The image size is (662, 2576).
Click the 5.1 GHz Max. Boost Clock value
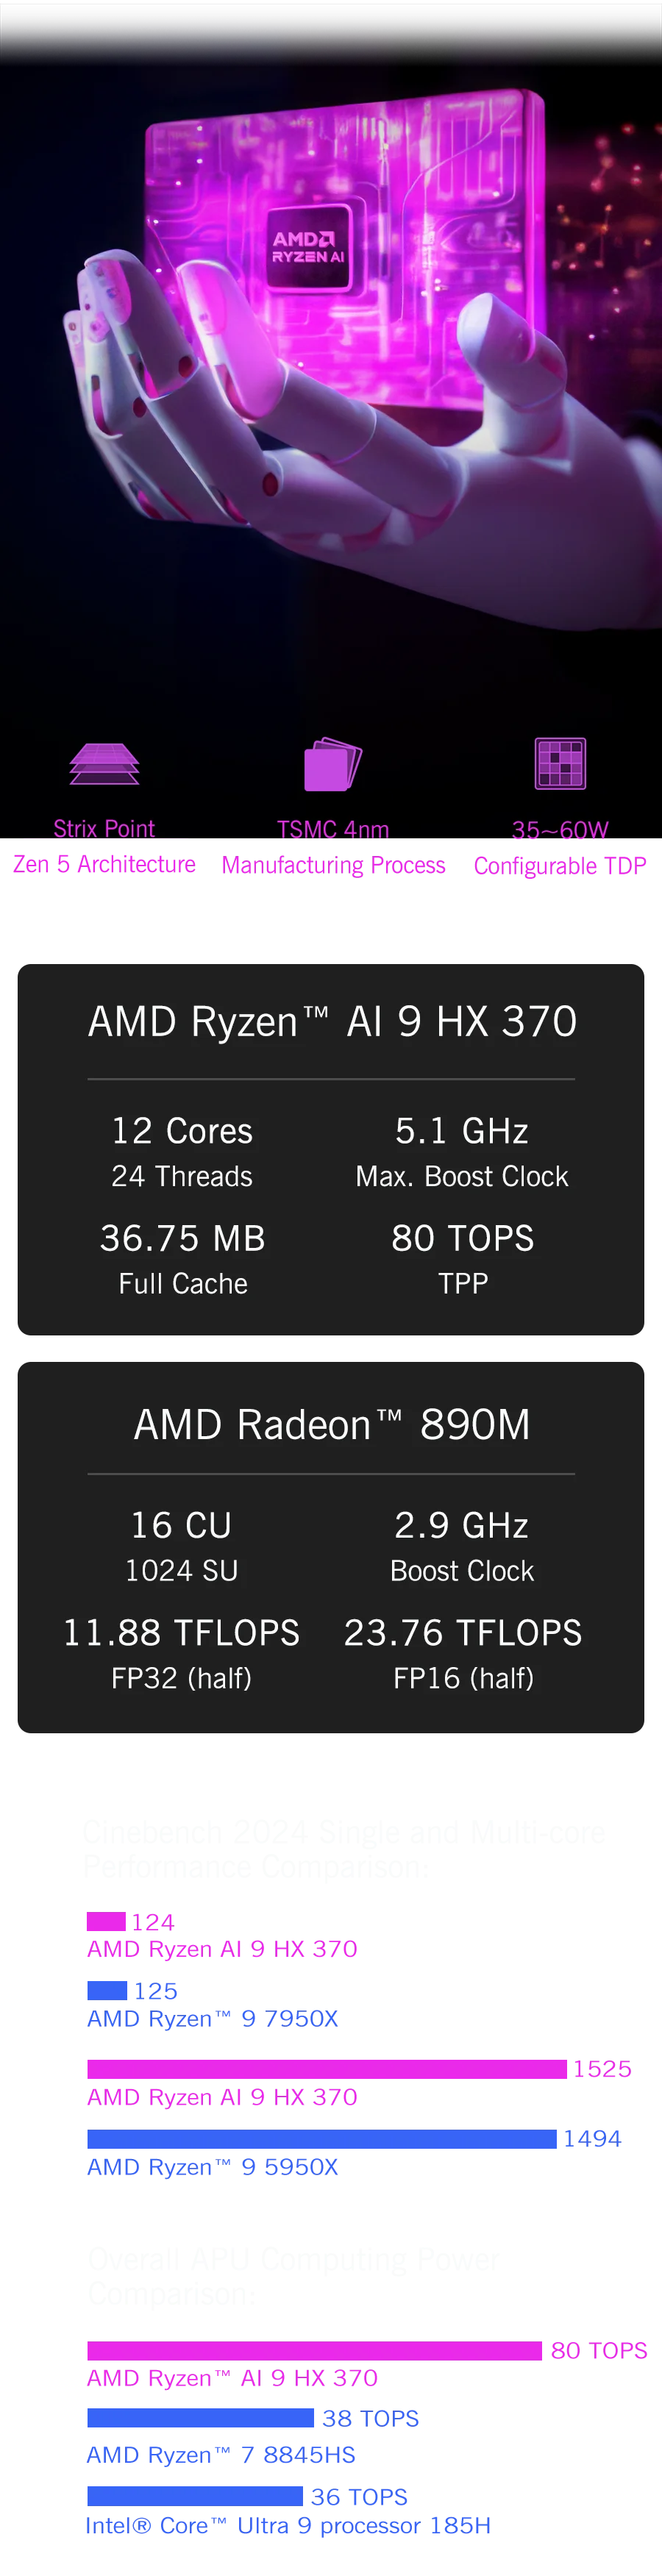tap(461, 1131)
